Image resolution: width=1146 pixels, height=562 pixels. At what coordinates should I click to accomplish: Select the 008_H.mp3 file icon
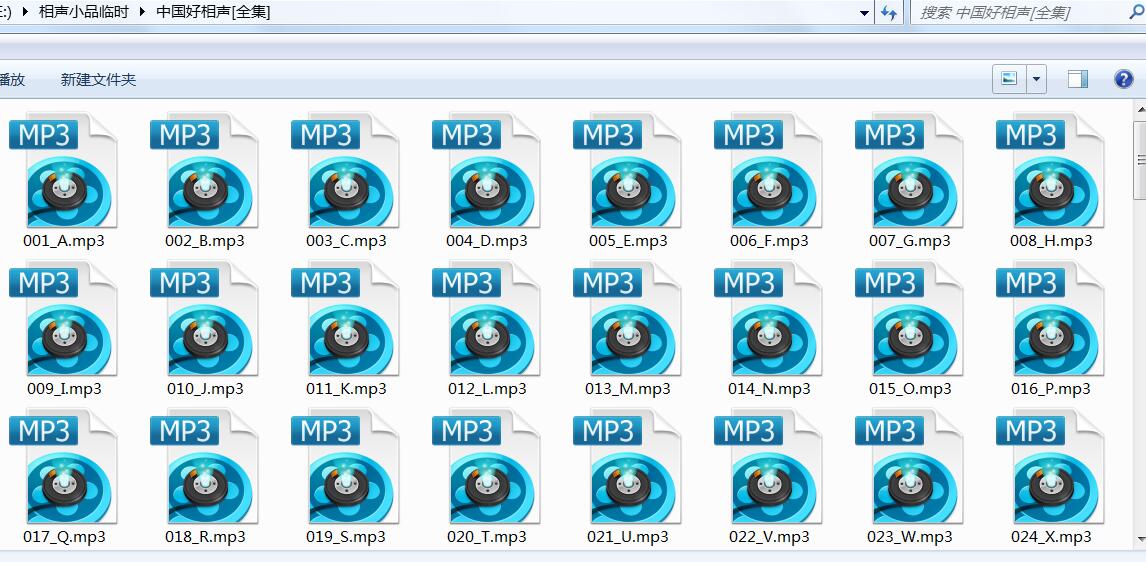click(x=1051, y=171)
